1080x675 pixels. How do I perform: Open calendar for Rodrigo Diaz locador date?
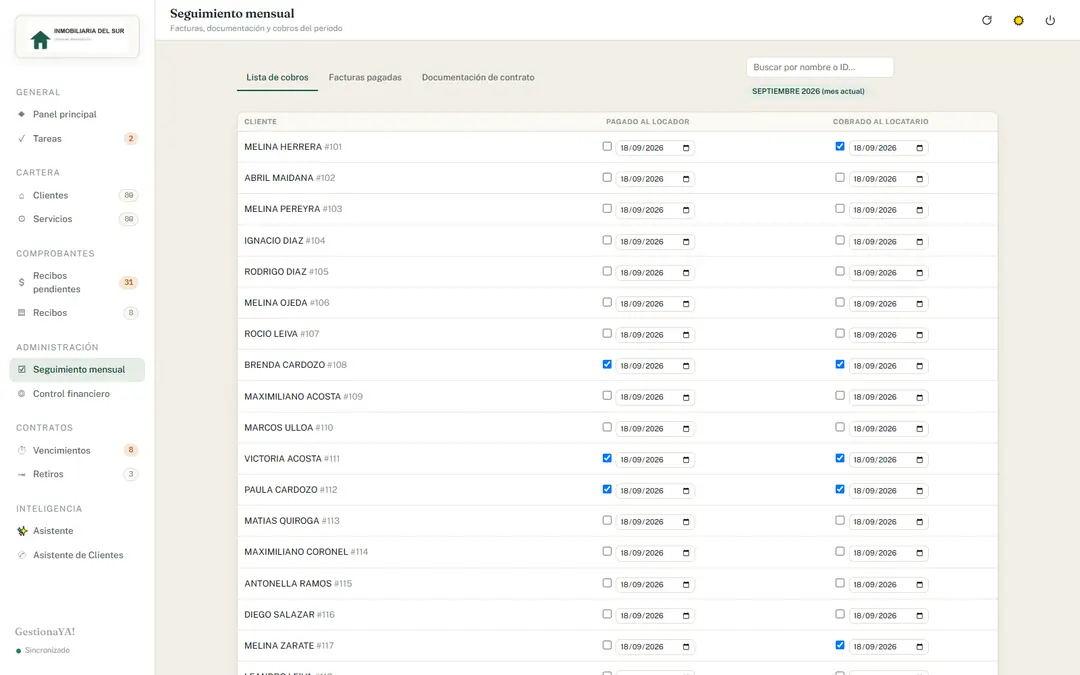pos(686,273)
